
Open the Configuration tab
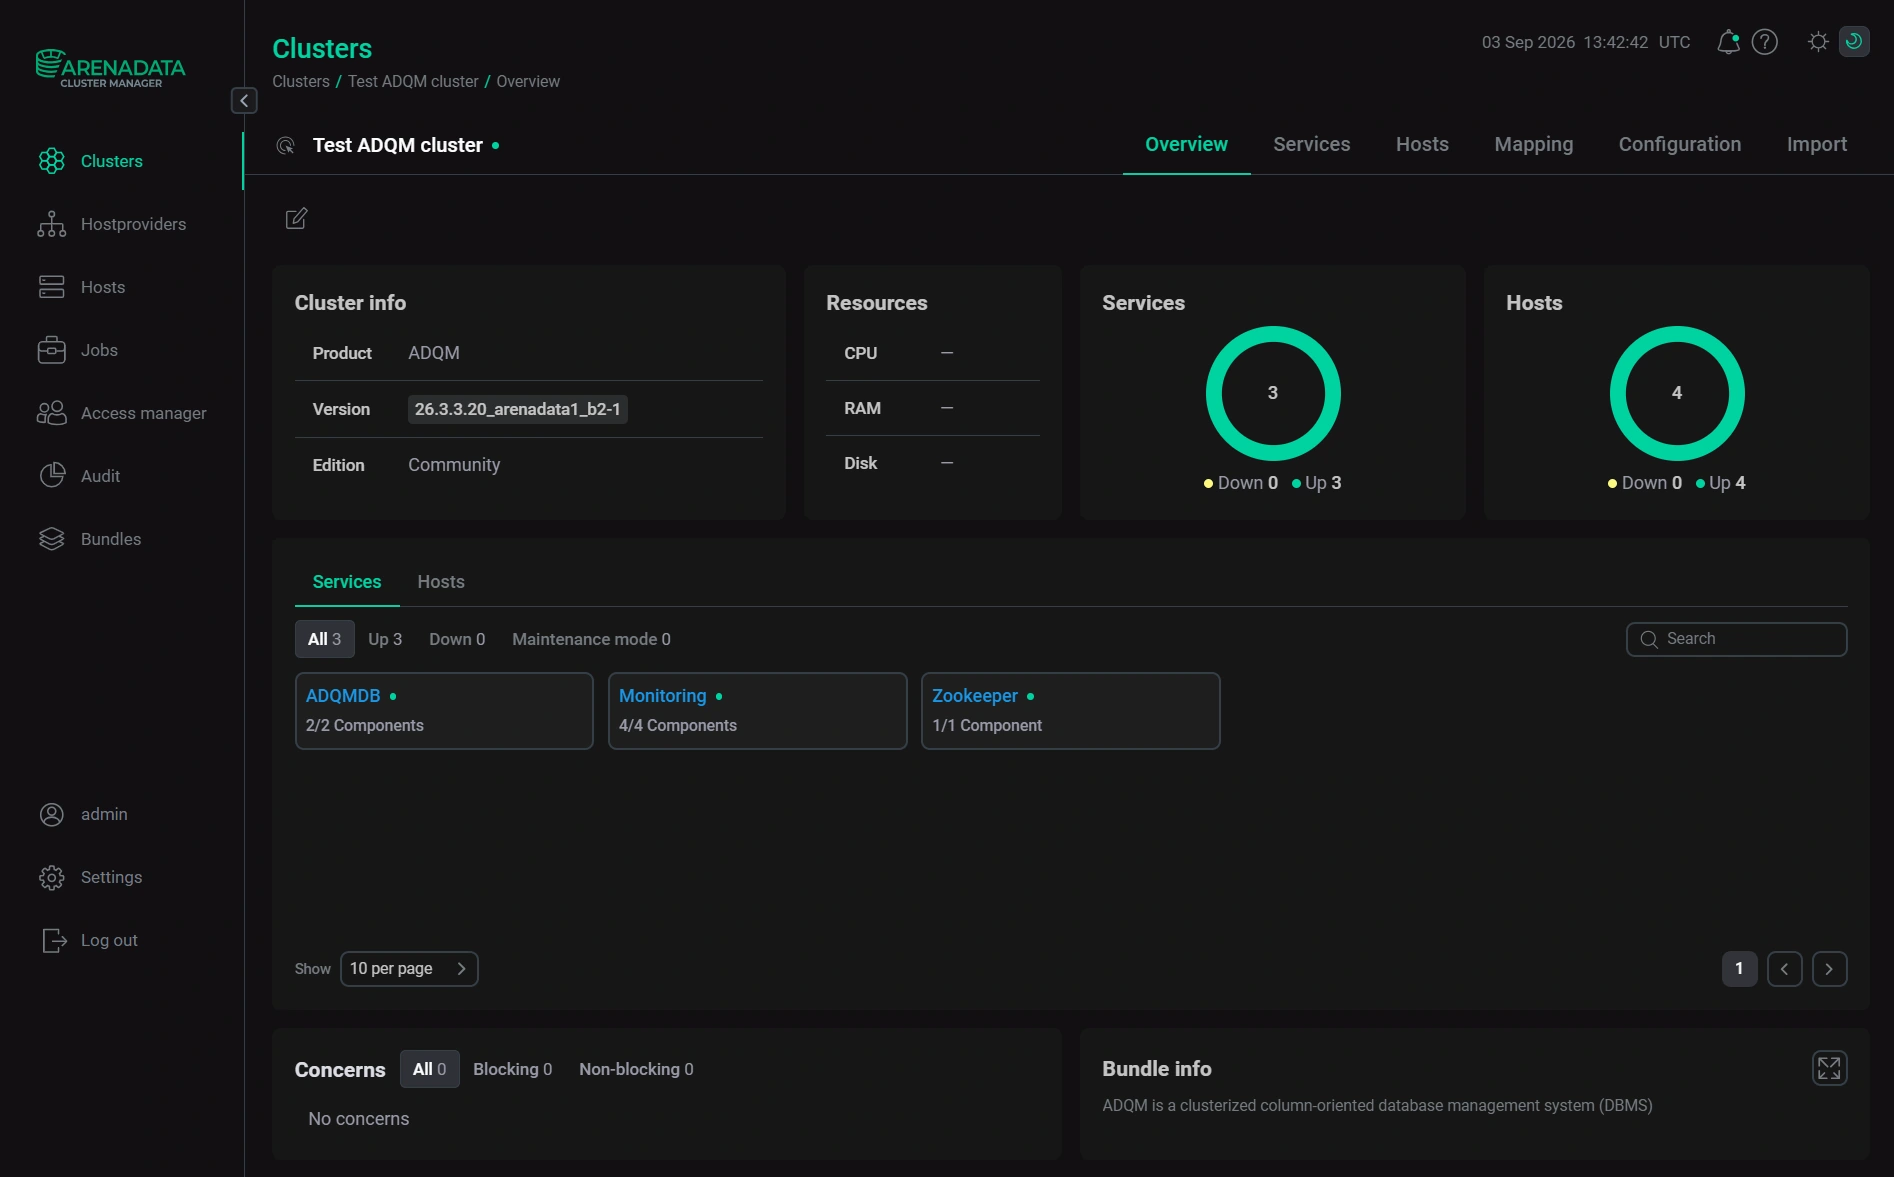[x=1679, y=144]
